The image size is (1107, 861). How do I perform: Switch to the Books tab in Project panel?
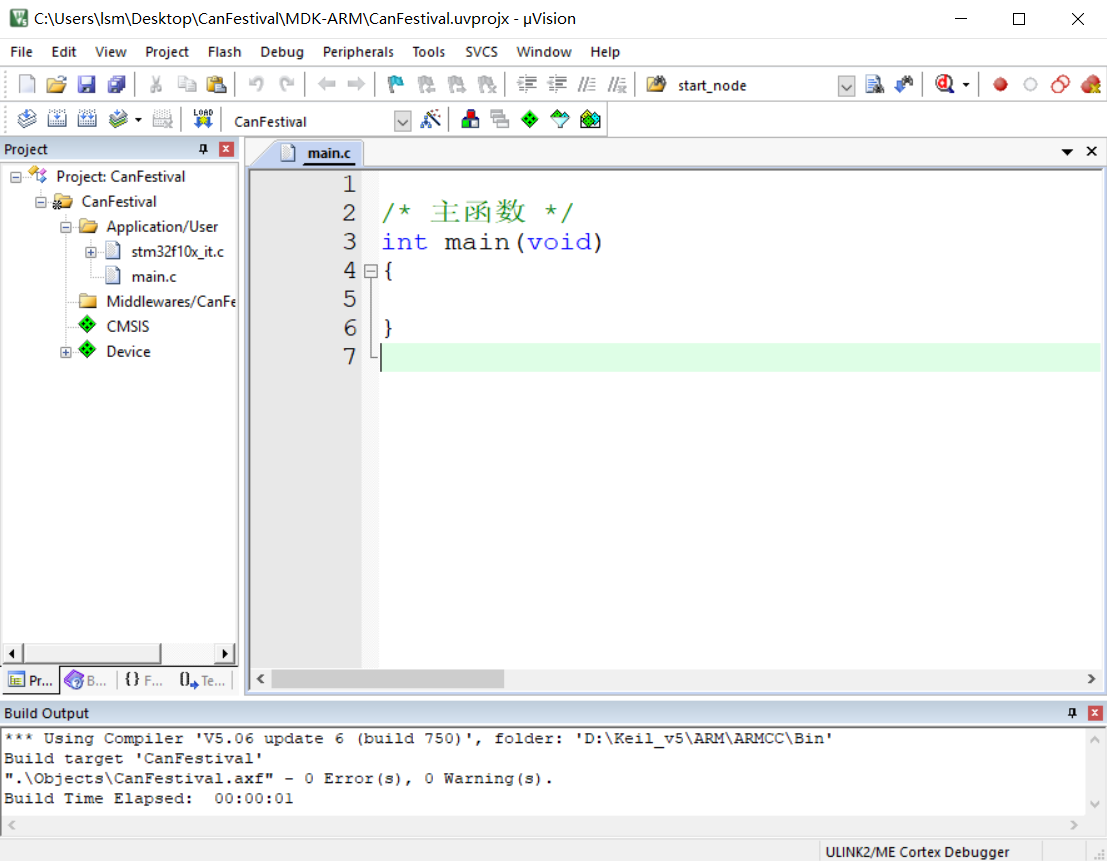[x=87, y=680]
